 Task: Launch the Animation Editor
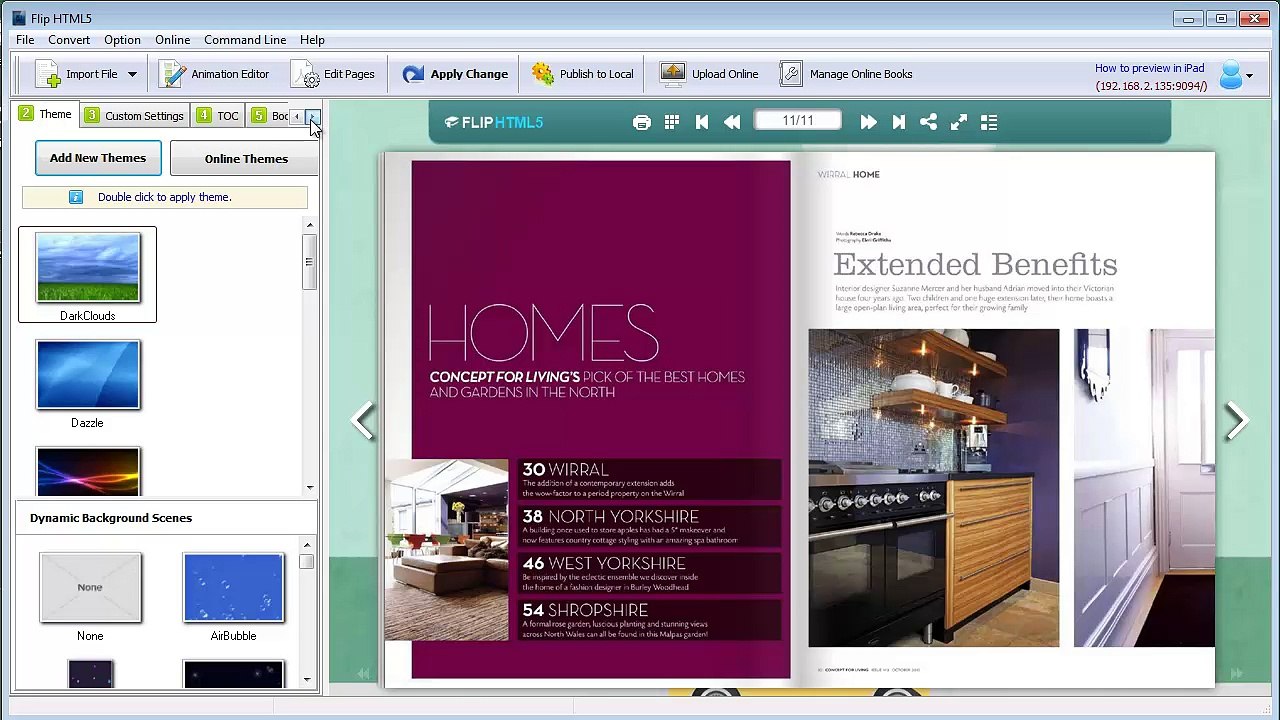tap(214, 74)
